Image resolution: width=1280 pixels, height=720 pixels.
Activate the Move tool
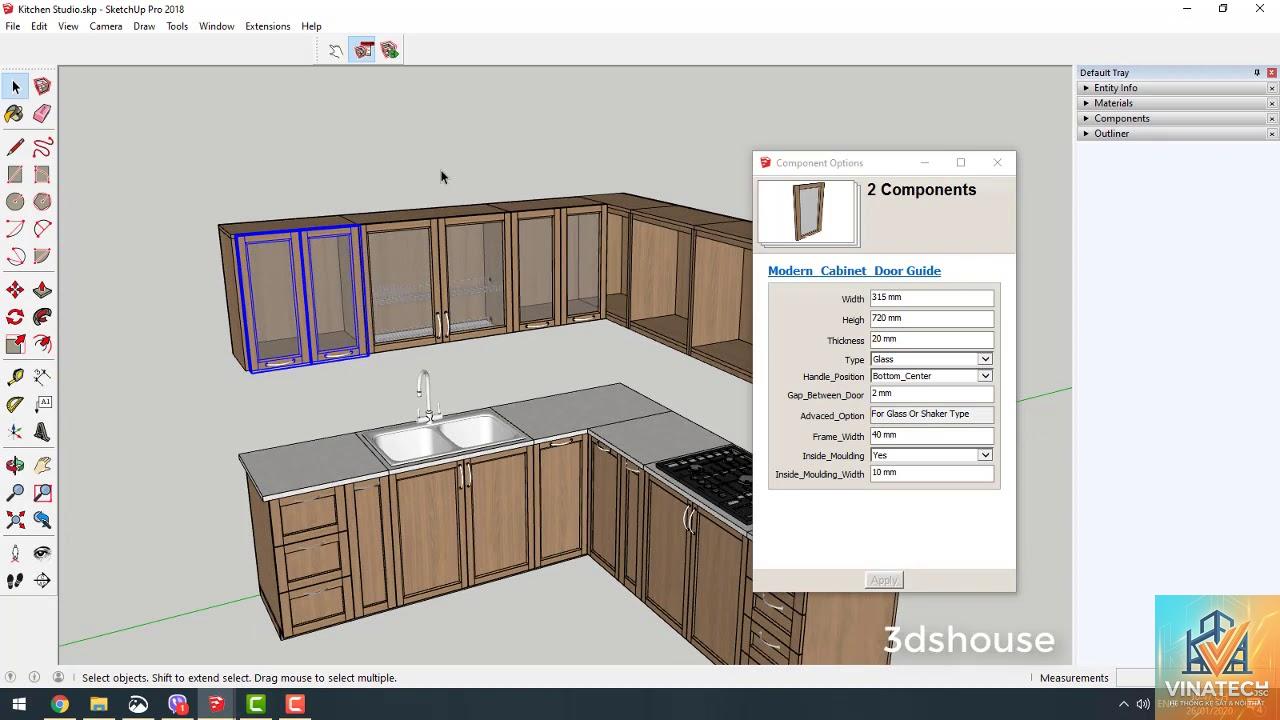[x=15, y=290]
